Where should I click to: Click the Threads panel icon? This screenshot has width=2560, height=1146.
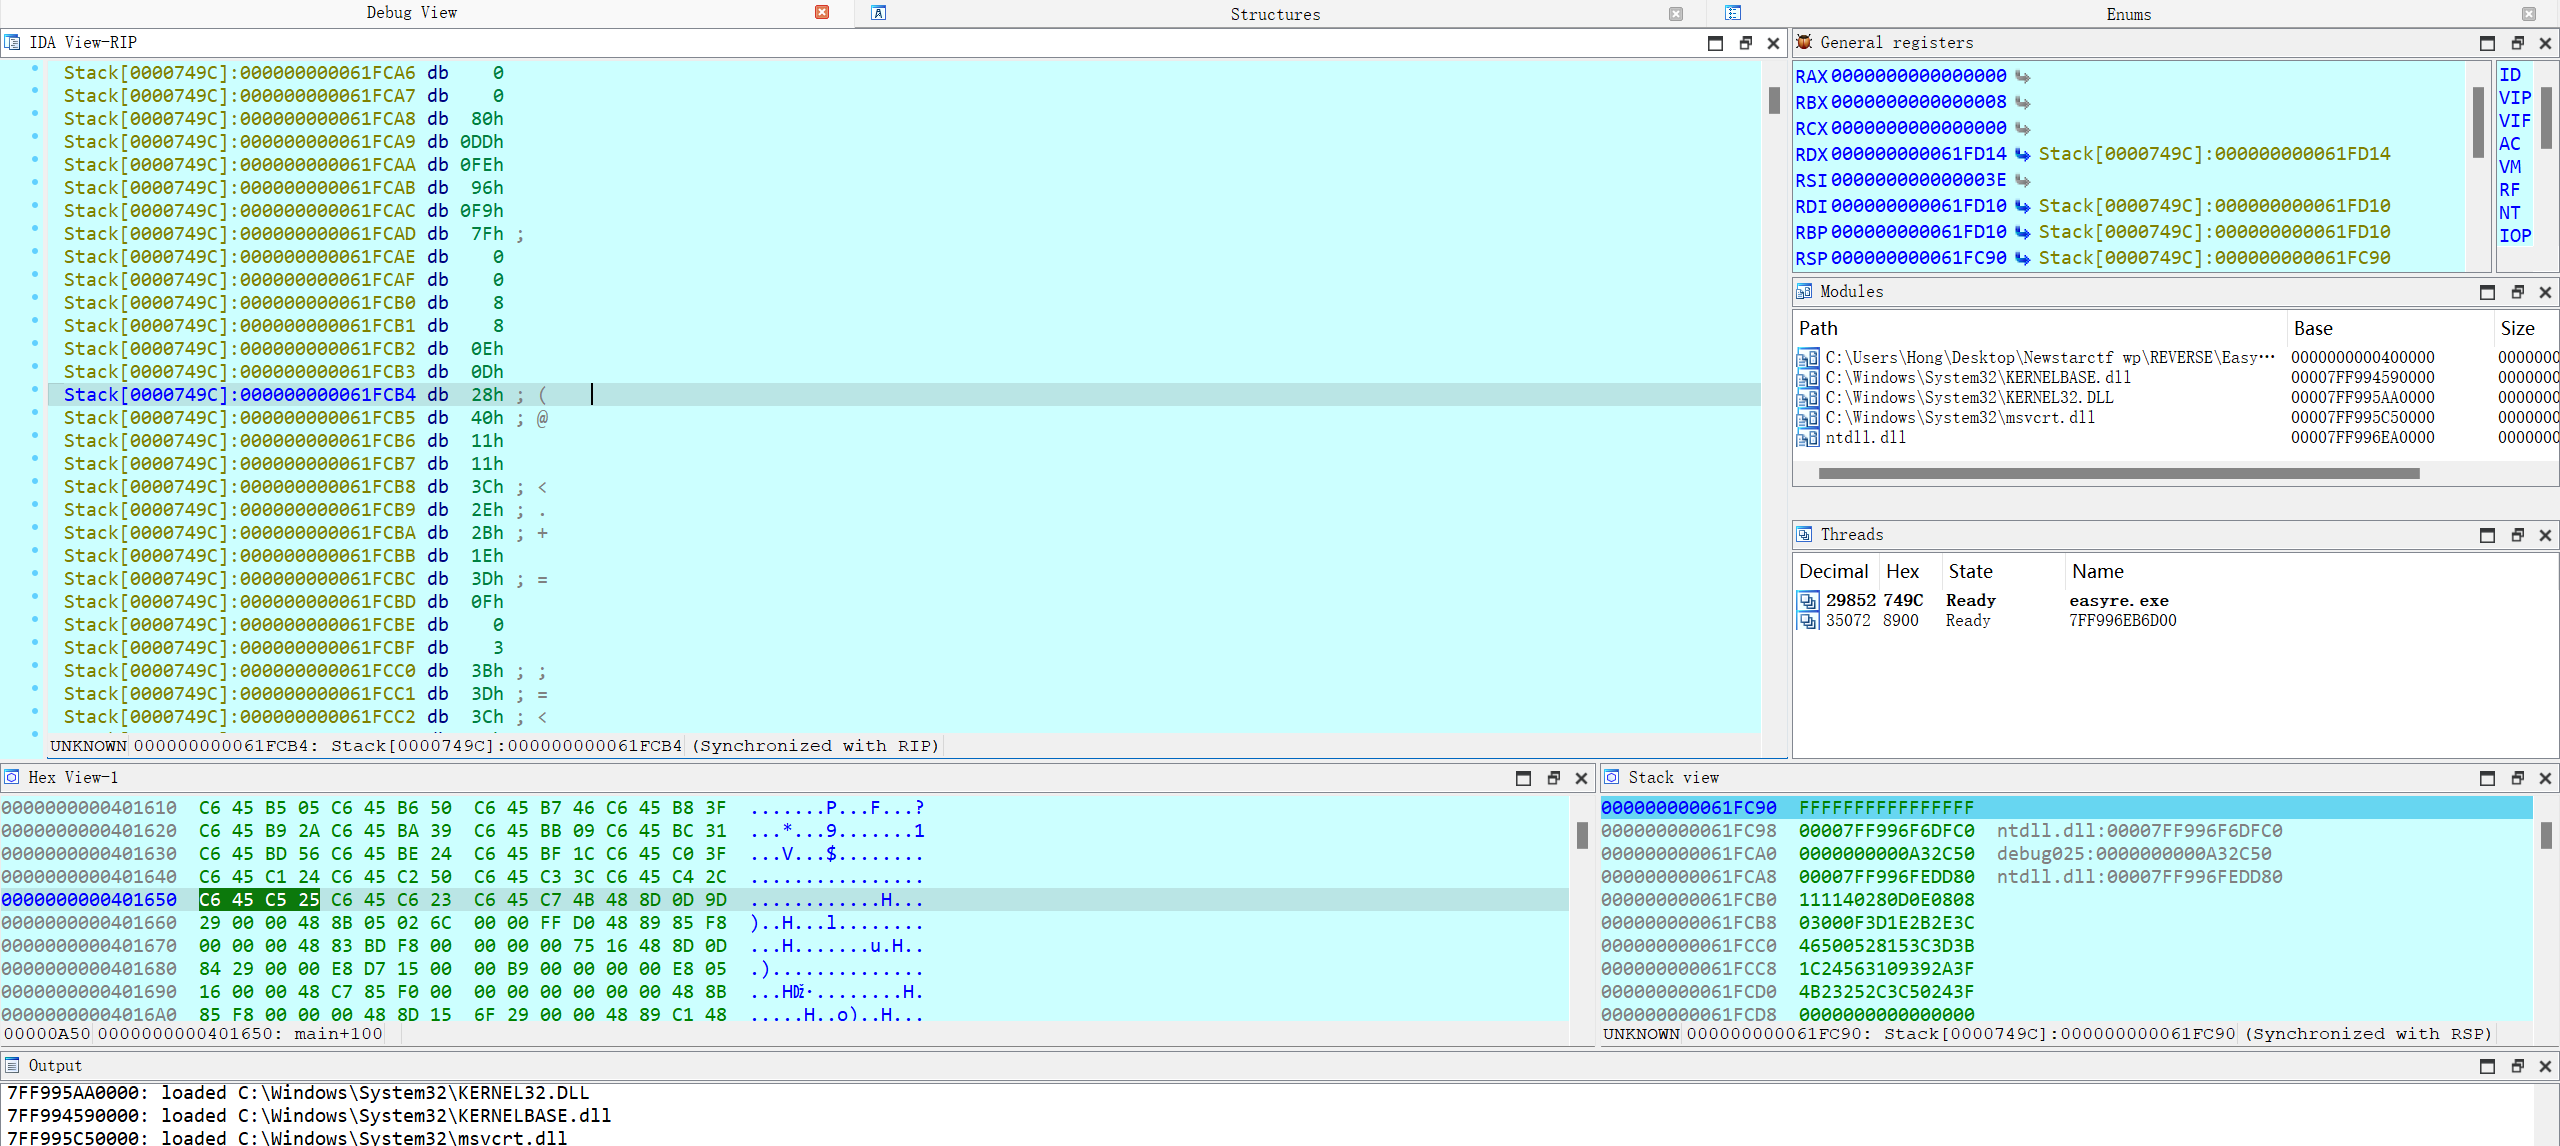click(1804, 534)
